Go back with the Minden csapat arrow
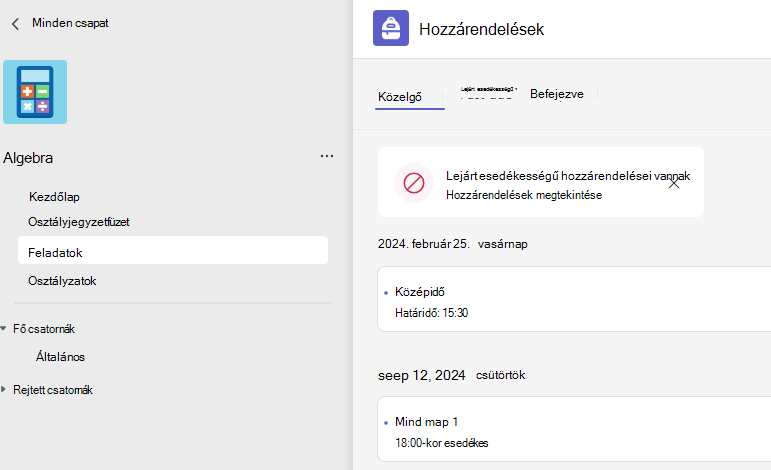This screenshot has width=771, height=470. [15, 24]
